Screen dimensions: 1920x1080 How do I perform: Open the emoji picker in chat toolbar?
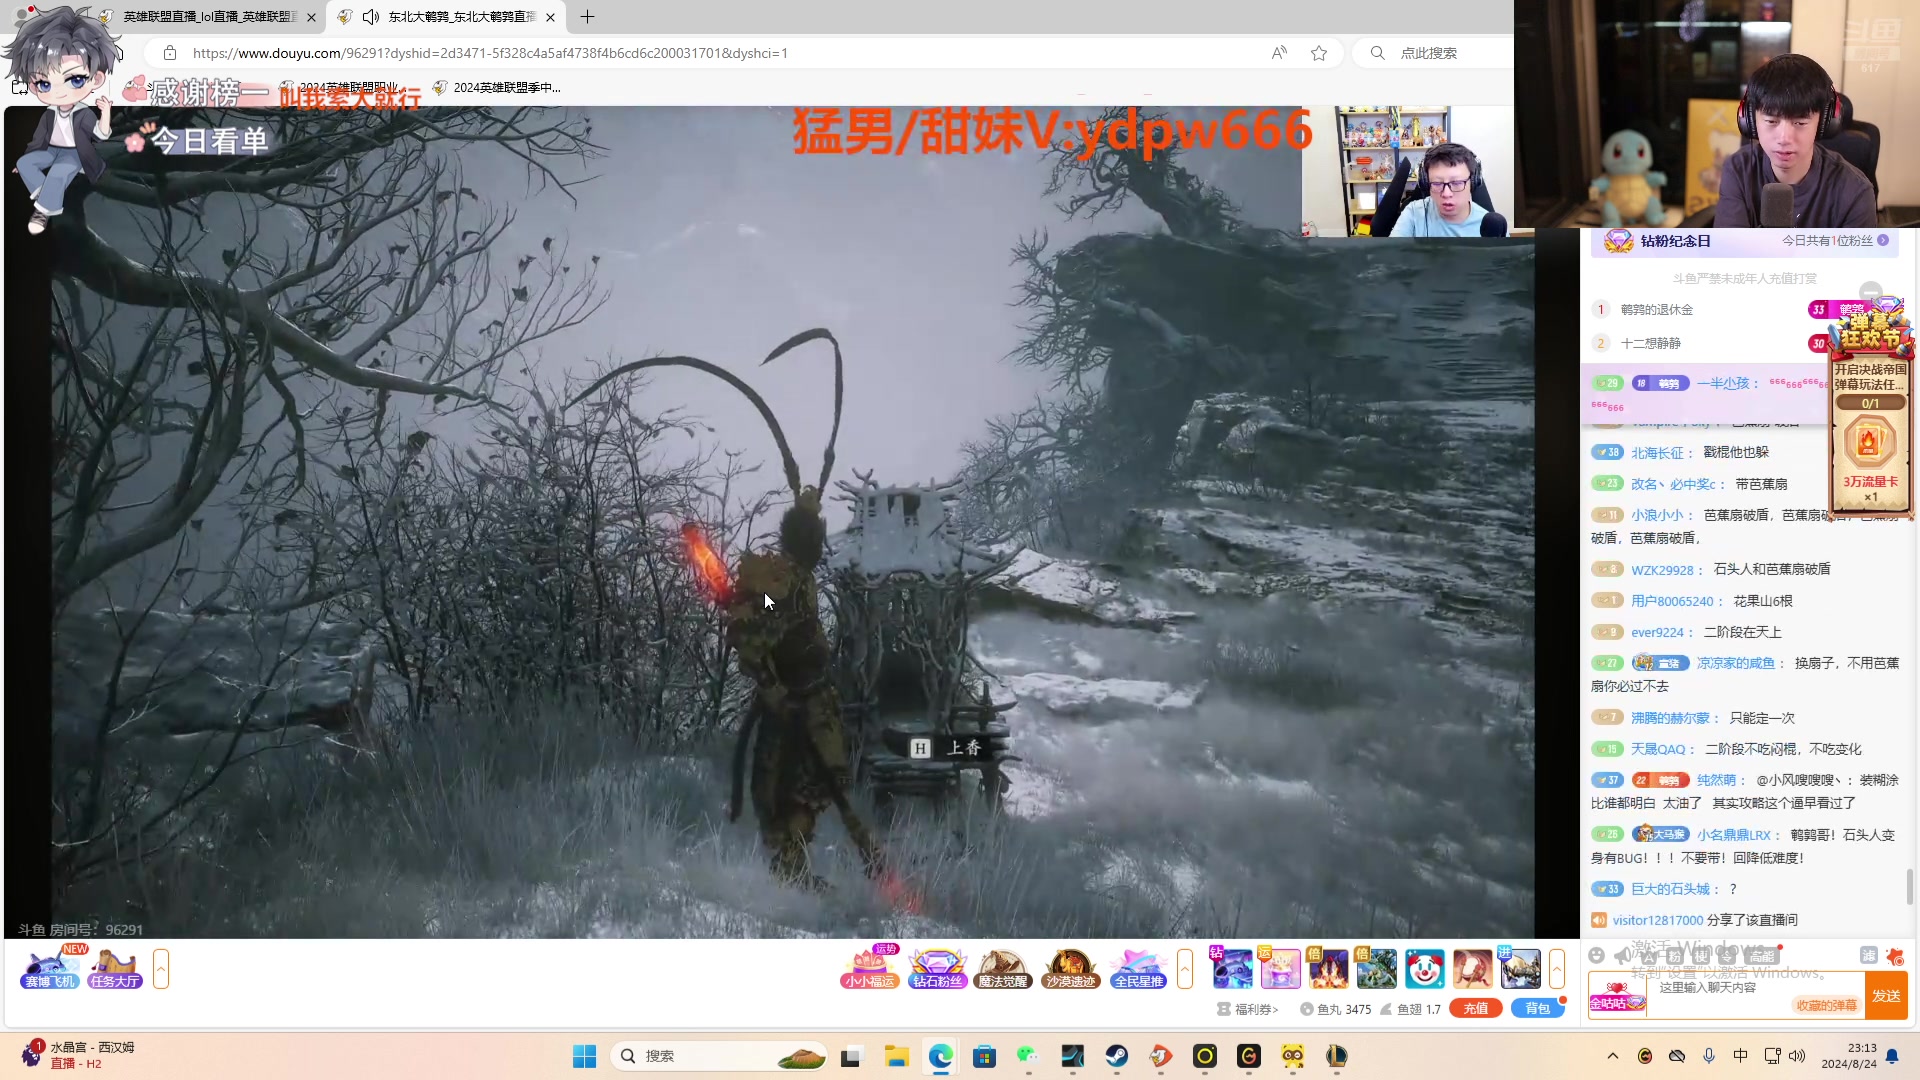pyautogui.click(x=1597, y=955)
